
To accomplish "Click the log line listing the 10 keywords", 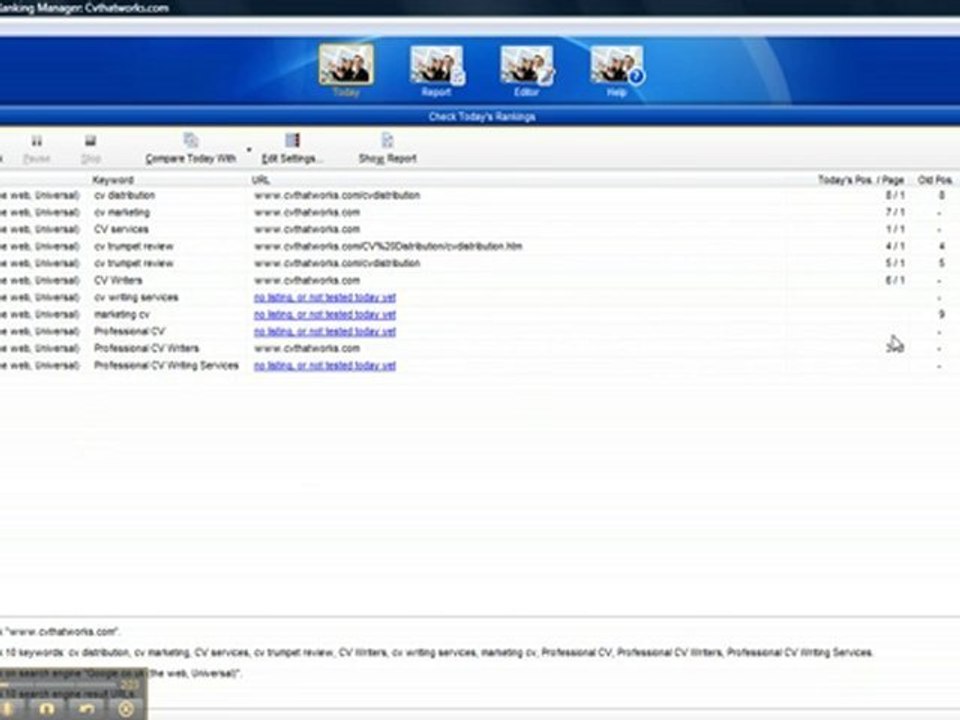I will coord(436,653).
